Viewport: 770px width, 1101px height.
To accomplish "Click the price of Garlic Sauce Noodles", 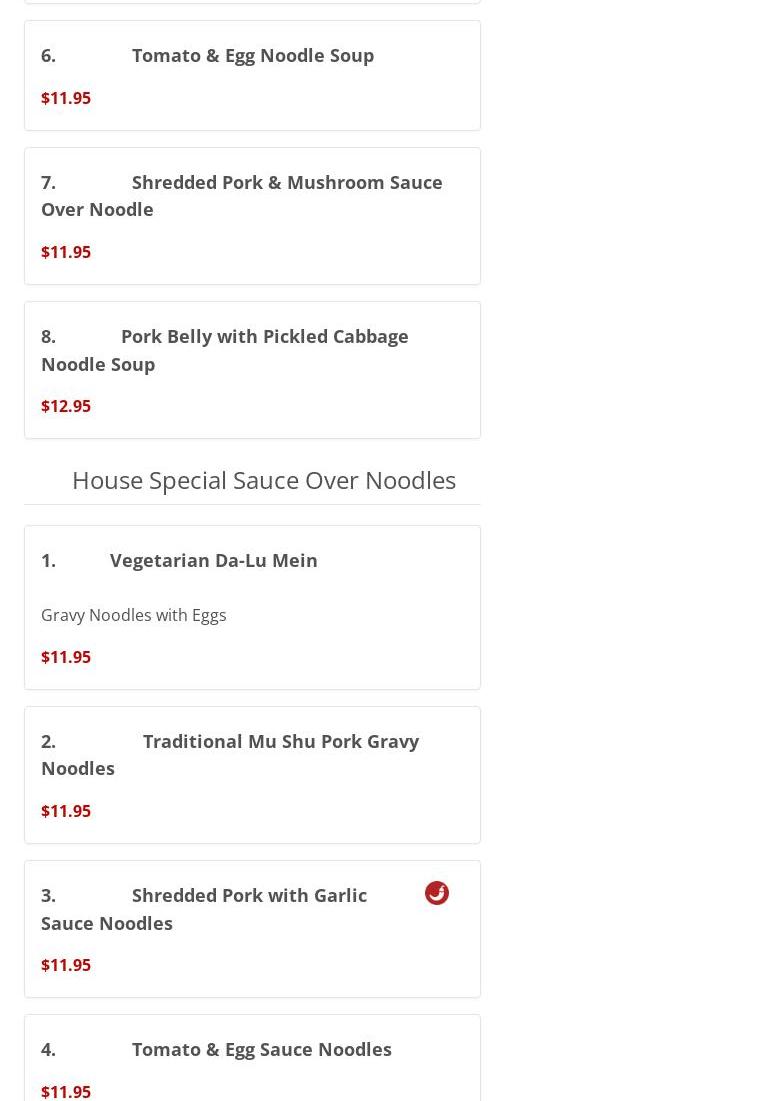I will pyautogui.click(x=66, y=965).
